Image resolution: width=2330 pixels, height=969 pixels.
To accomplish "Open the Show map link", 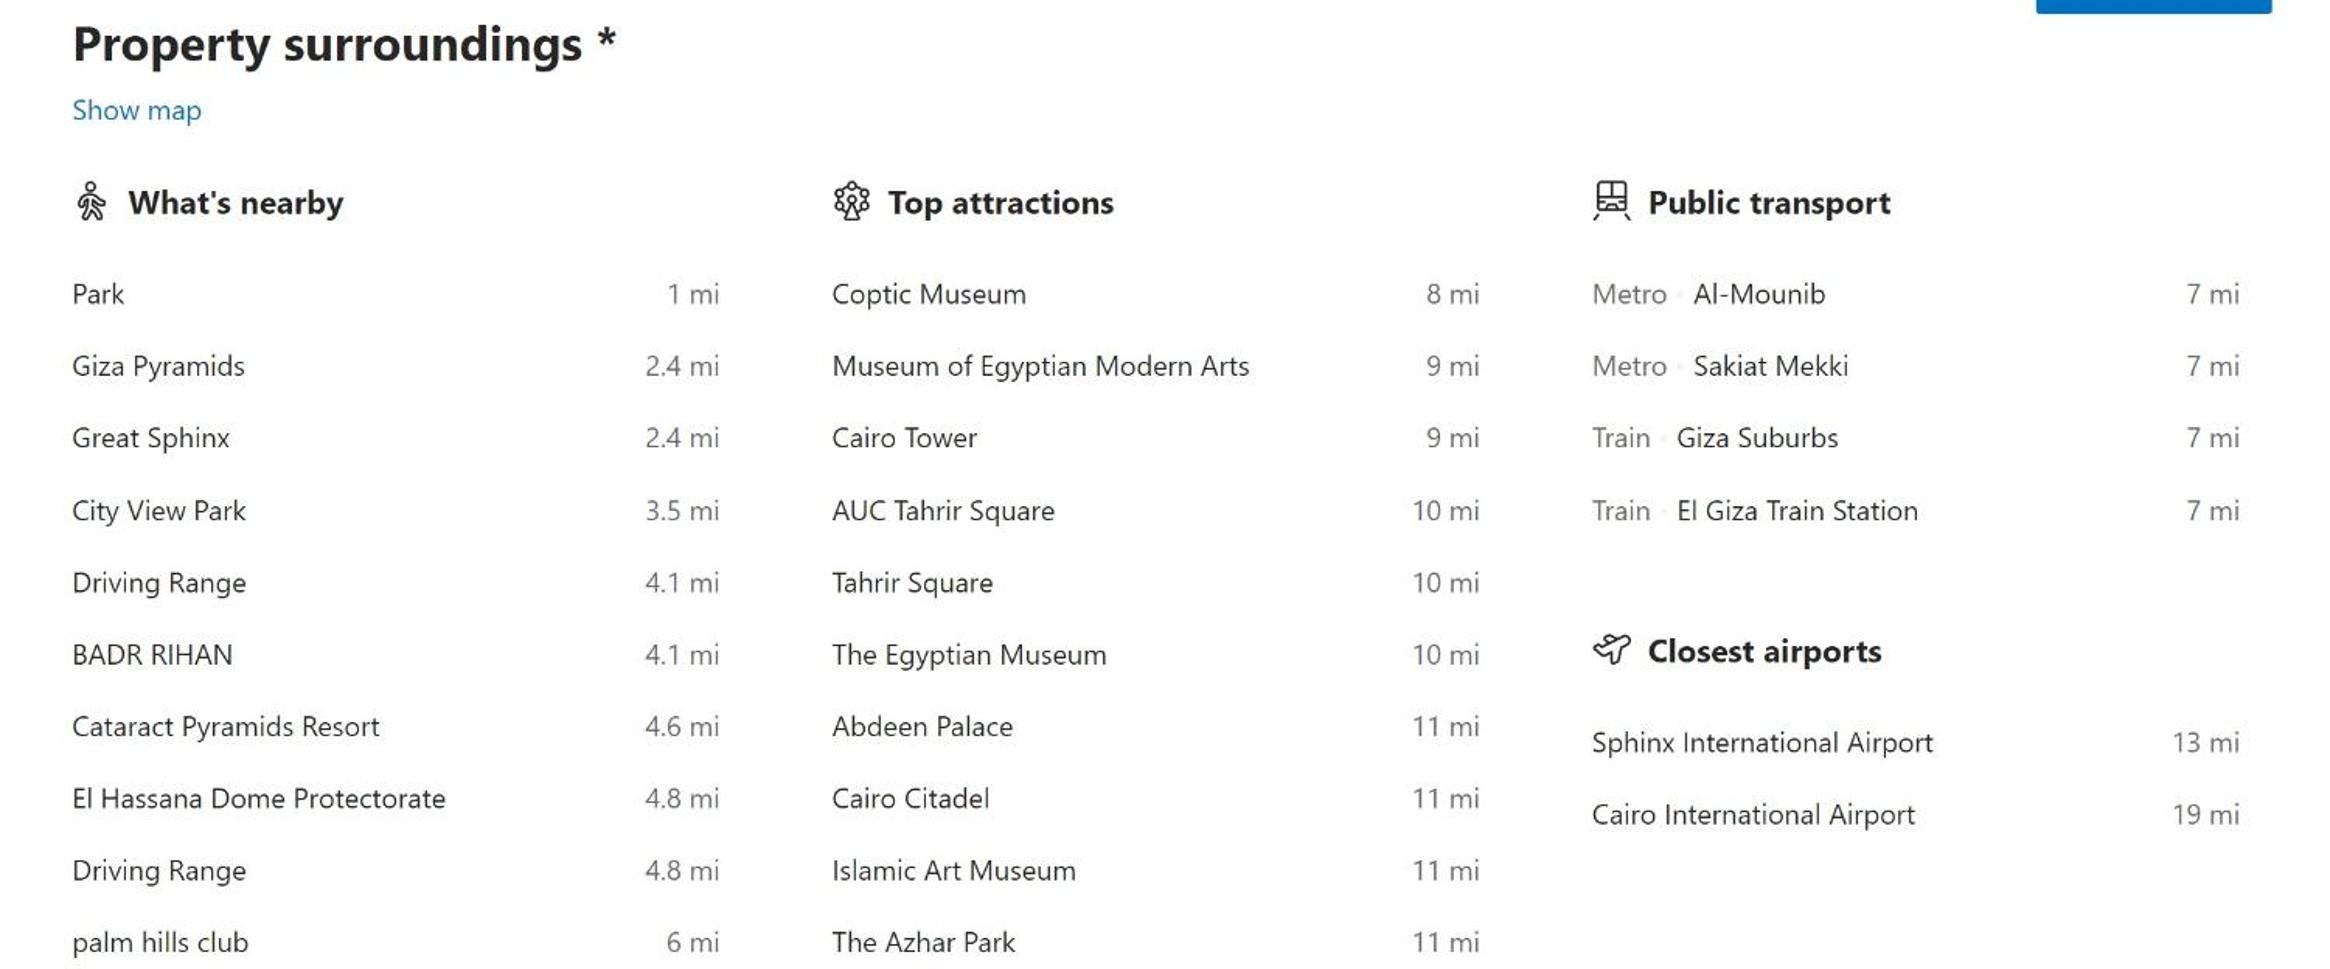I will [136, 110].
